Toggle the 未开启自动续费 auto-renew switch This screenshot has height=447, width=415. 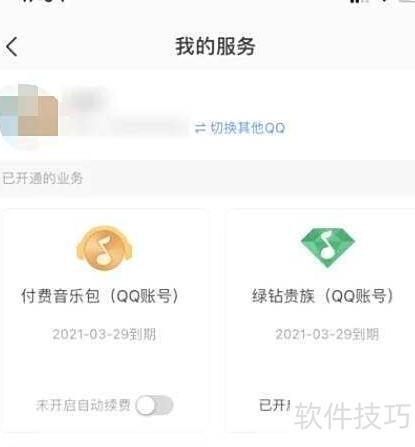pos(155,405)
